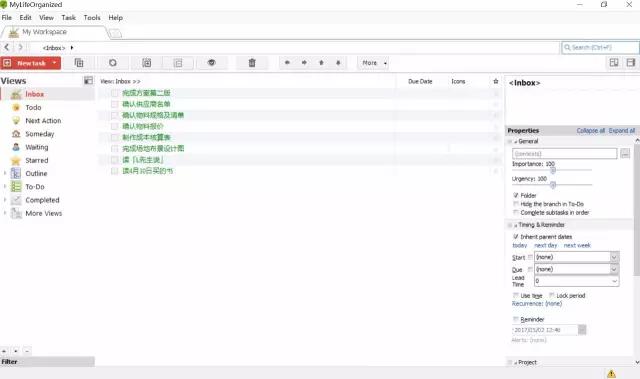Expand the To-Do views group
640x379 pixels.
(x=5, y=187)
